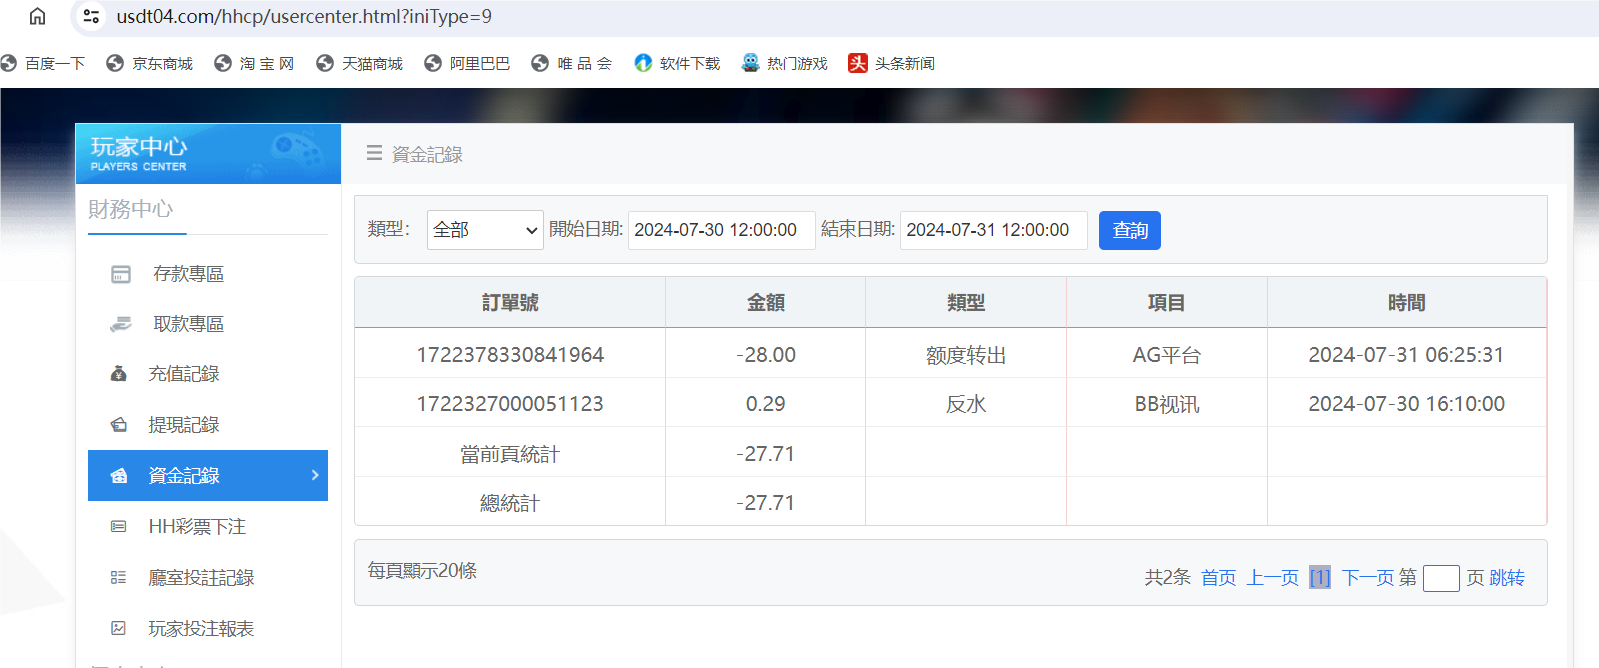
Task: Click the browser home icon
Action: tap(37, 16)
